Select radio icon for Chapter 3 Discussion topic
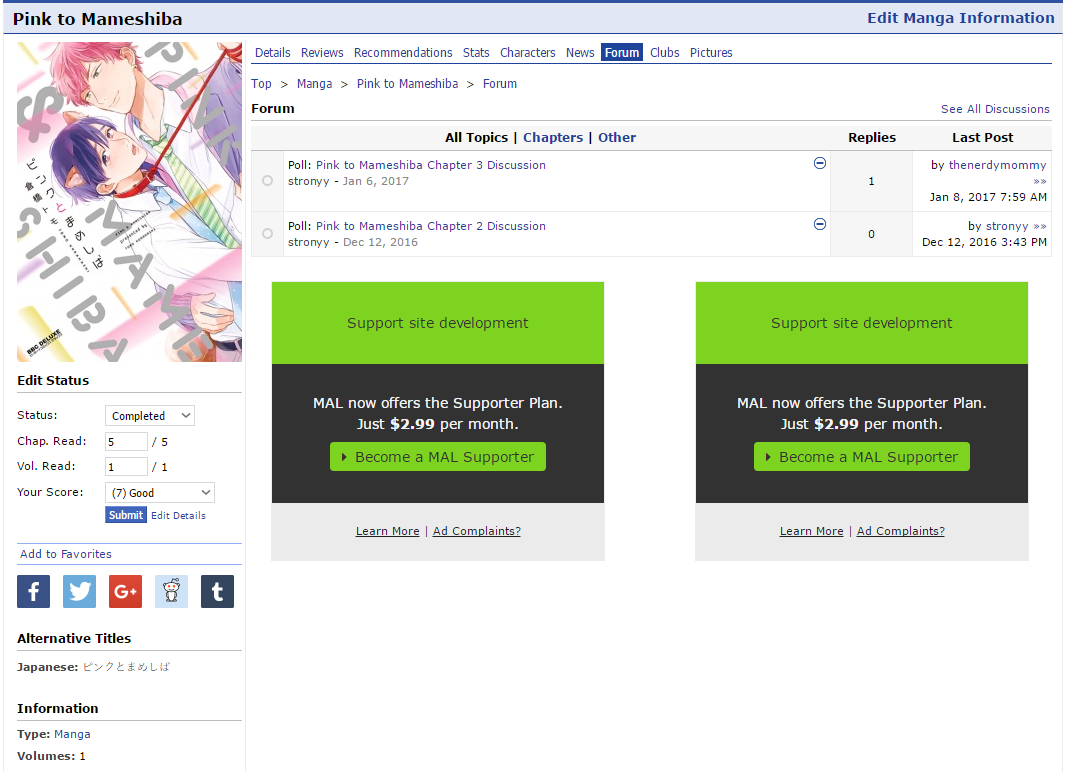Screen dimensions: 1068x772 [268, 181]
